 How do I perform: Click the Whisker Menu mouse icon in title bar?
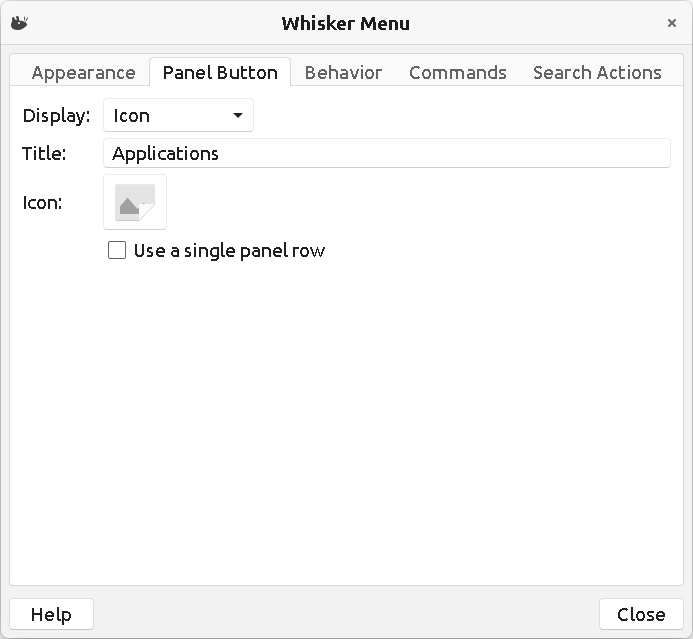click(x=19, y=23)
